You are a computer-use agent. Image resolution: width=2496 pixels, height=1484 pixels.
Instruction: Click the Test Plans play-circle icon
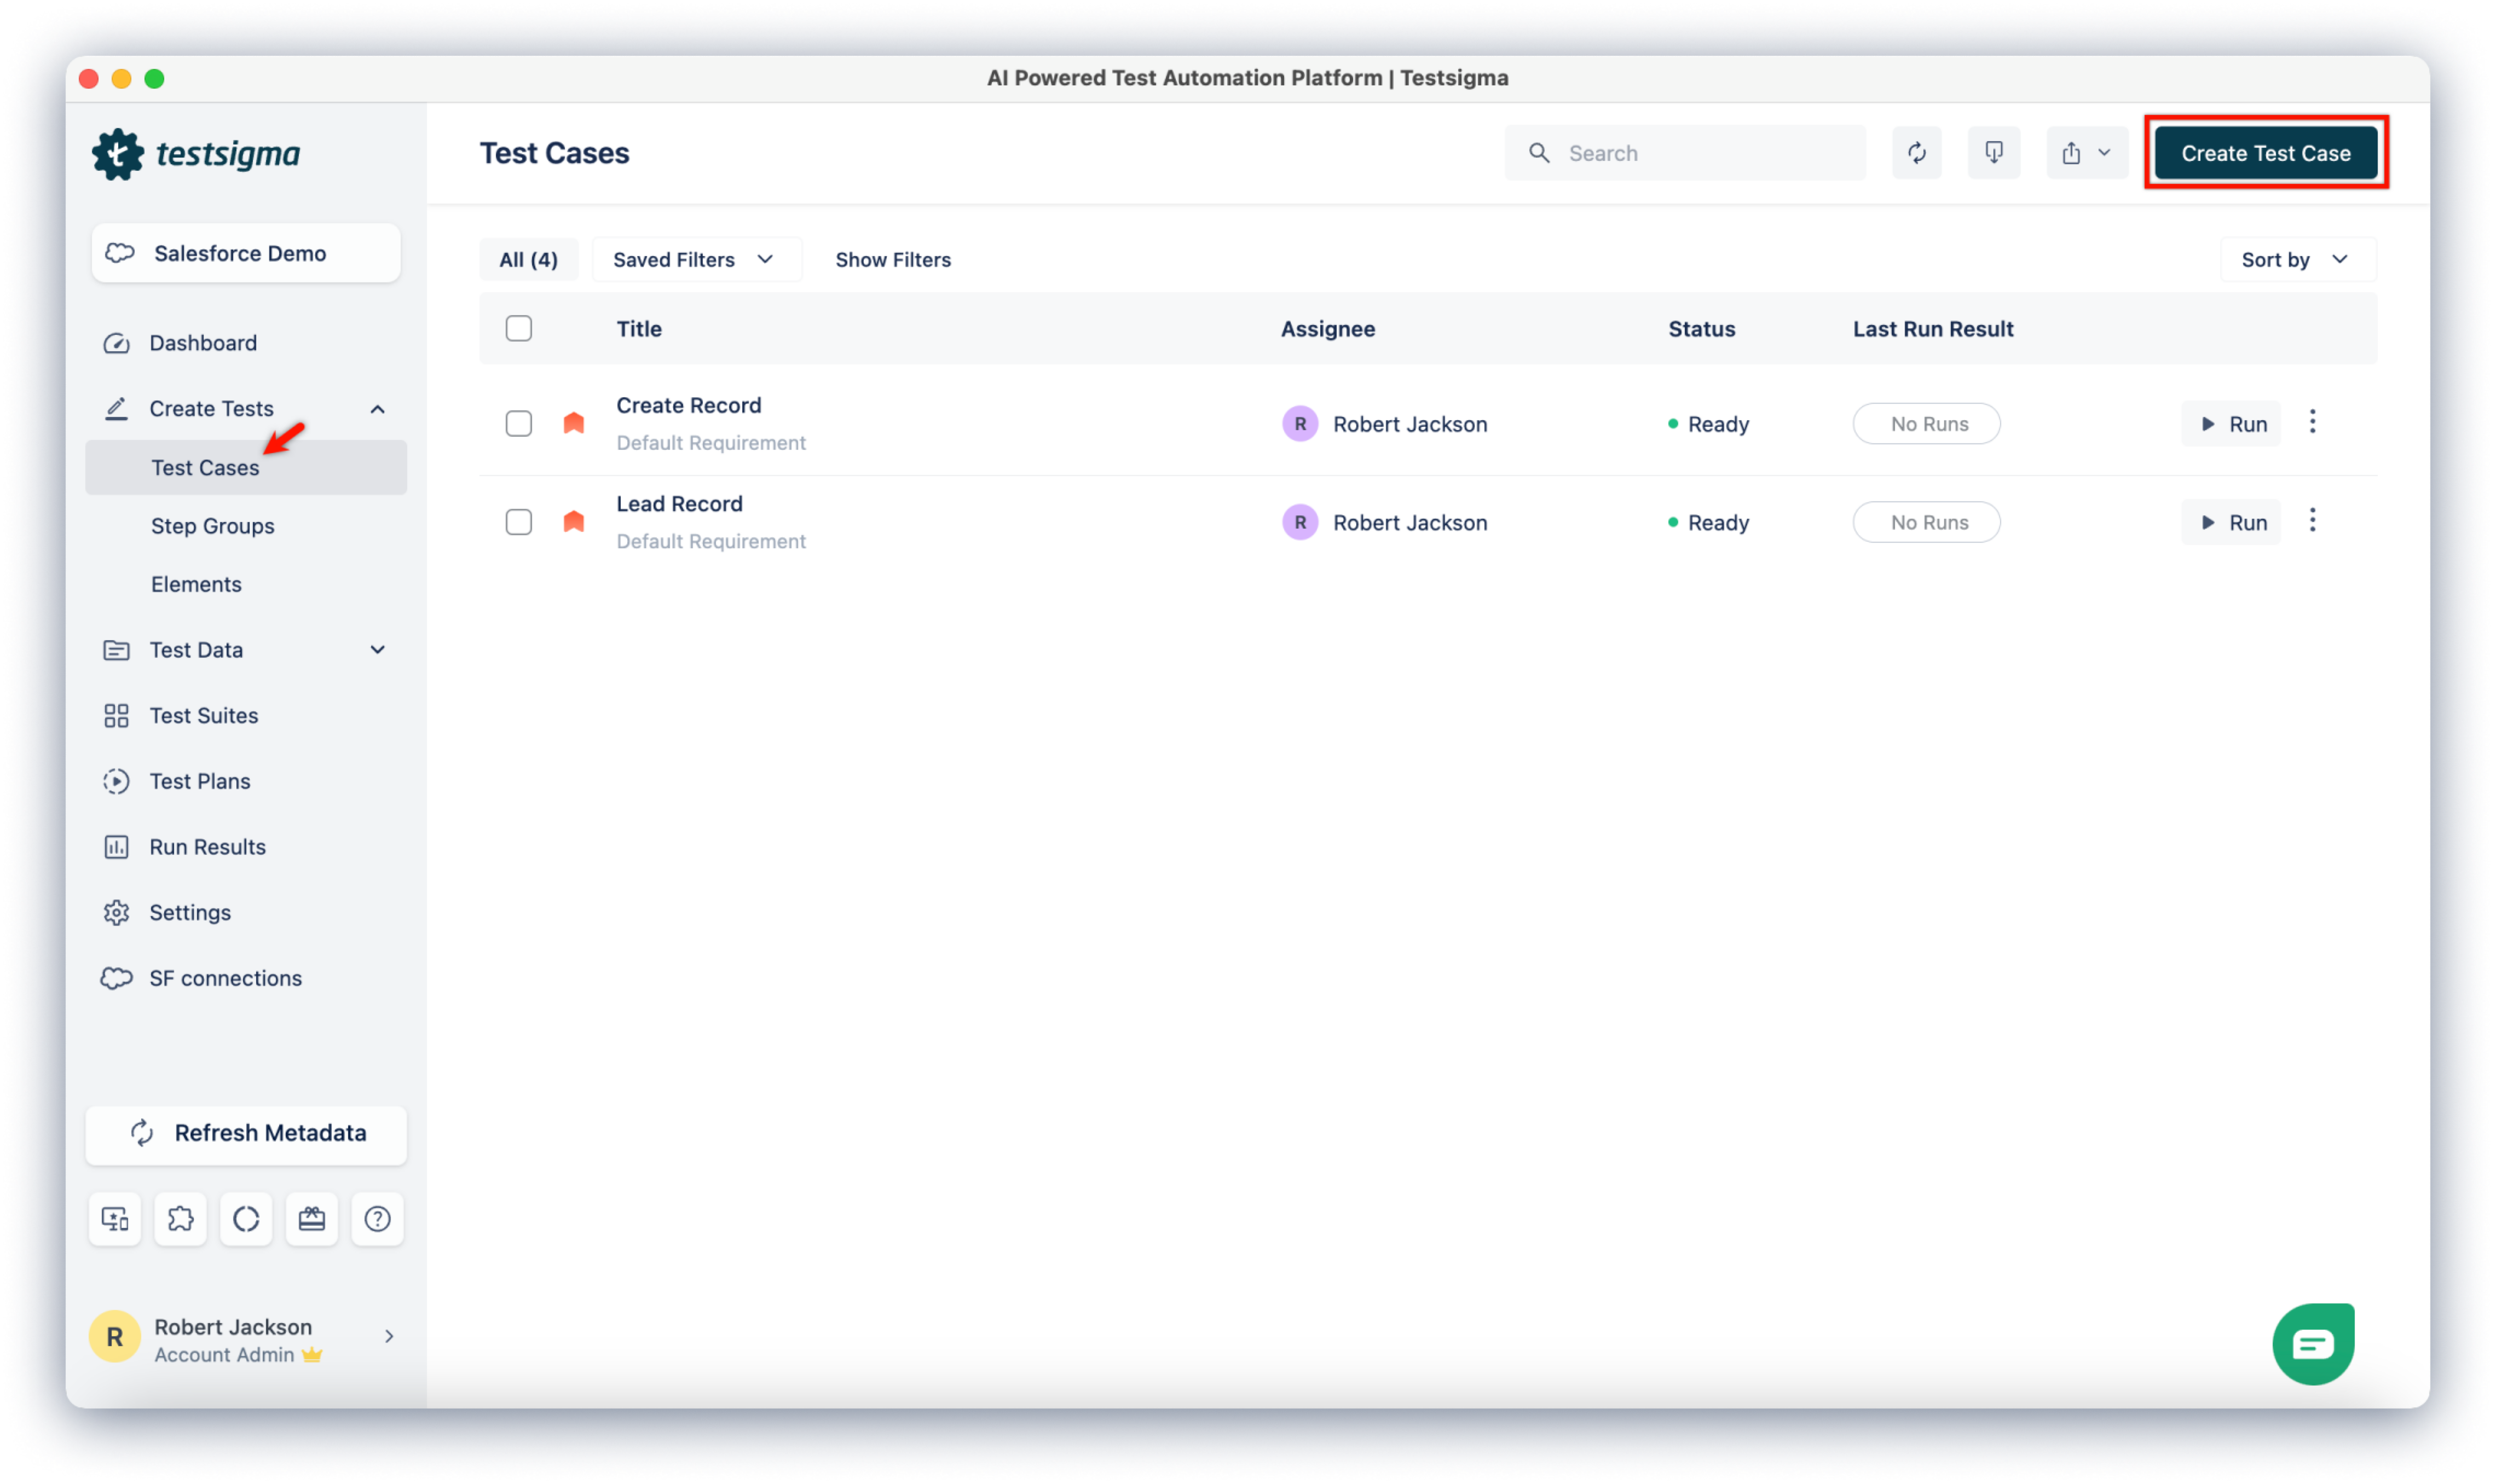(x=116, y=781)
